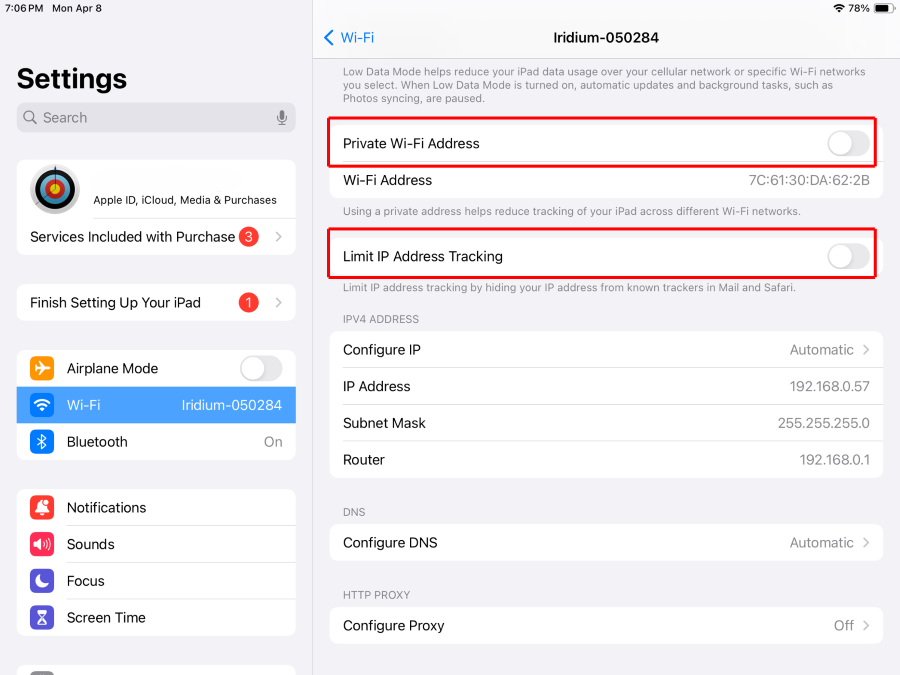Tap the Airplane Mode orange icon

pos(42,368)
